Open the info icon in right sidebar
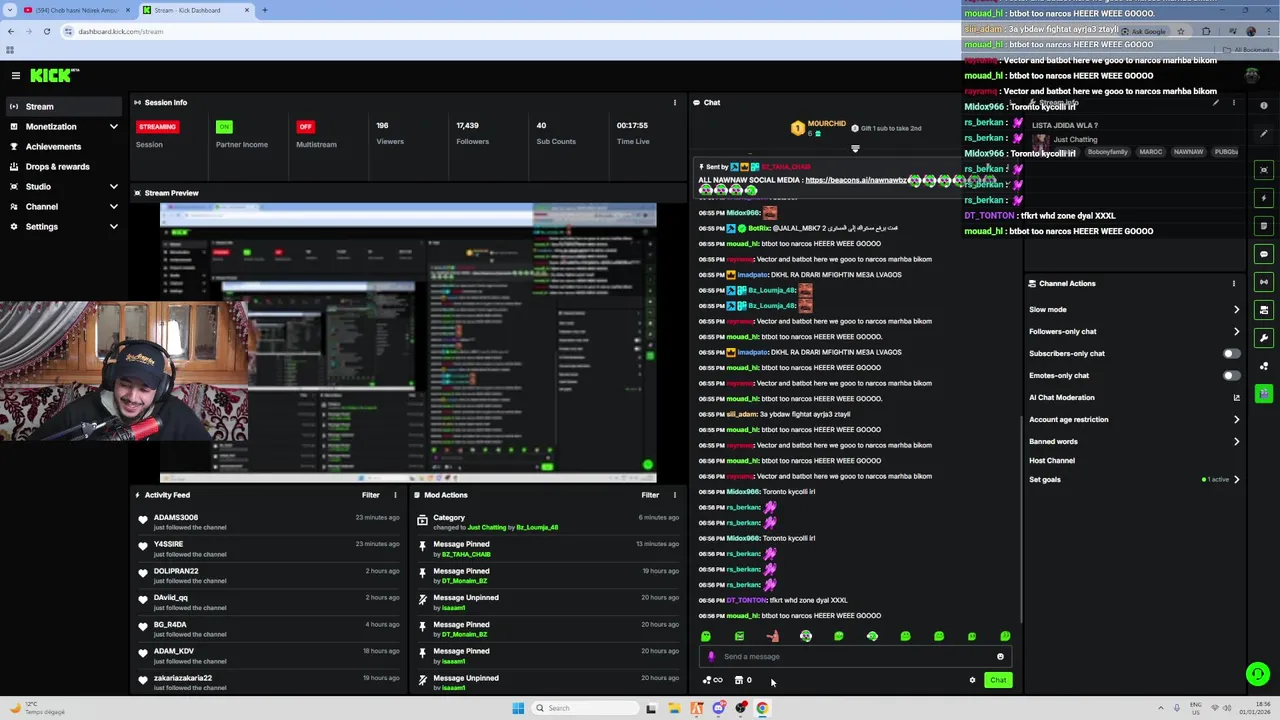 tap(1264, 106)
